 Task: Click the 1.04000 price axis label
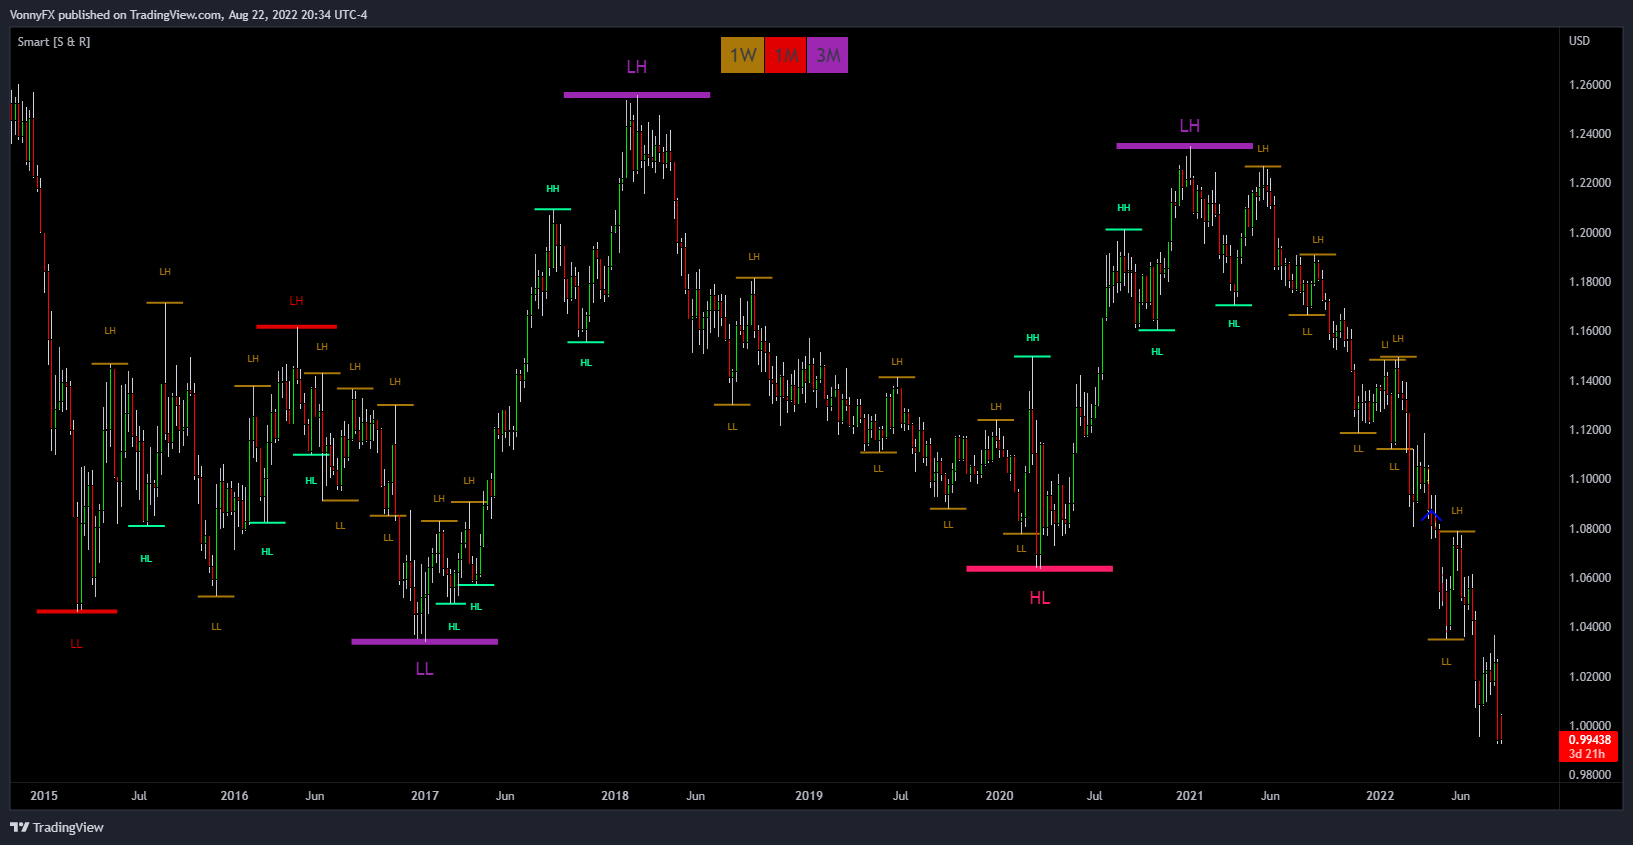pos(1590,627)
